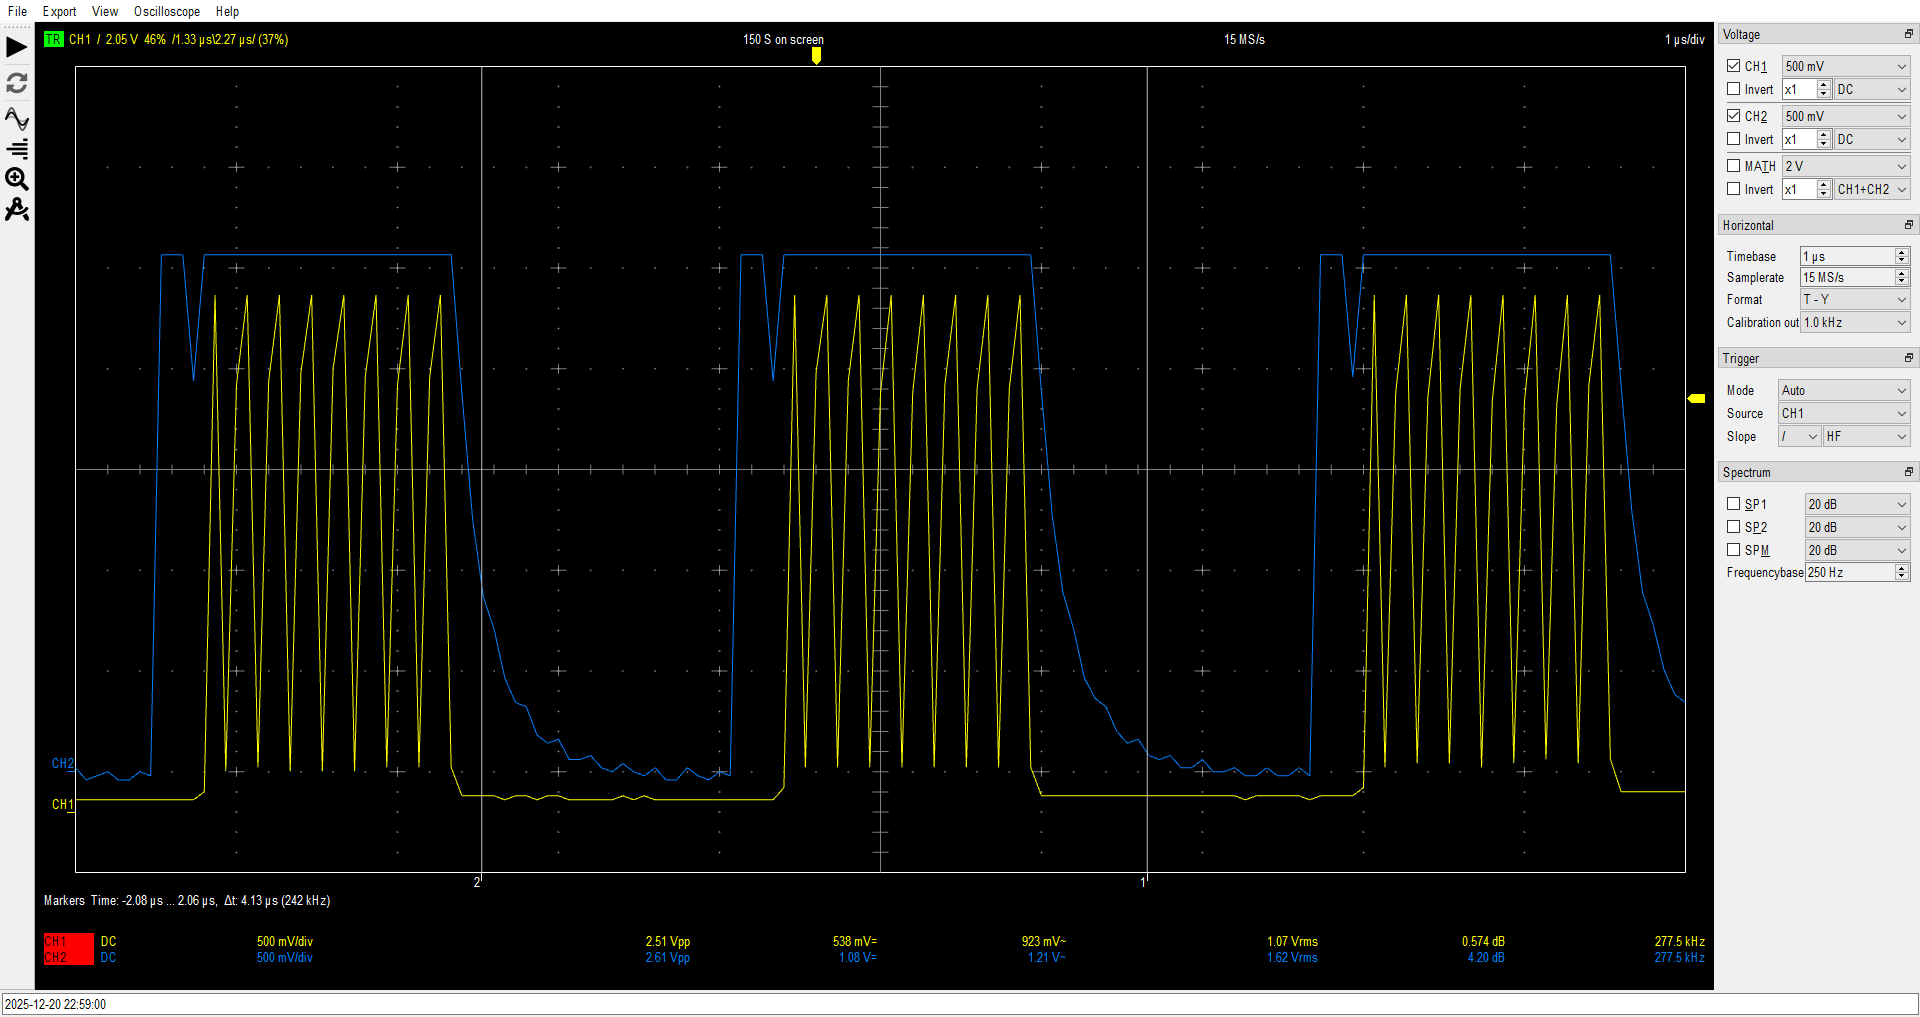This screenshot has height=1017, width=1920.
Task: Click the green TR trigger indicator
Action: coord(53,40)
